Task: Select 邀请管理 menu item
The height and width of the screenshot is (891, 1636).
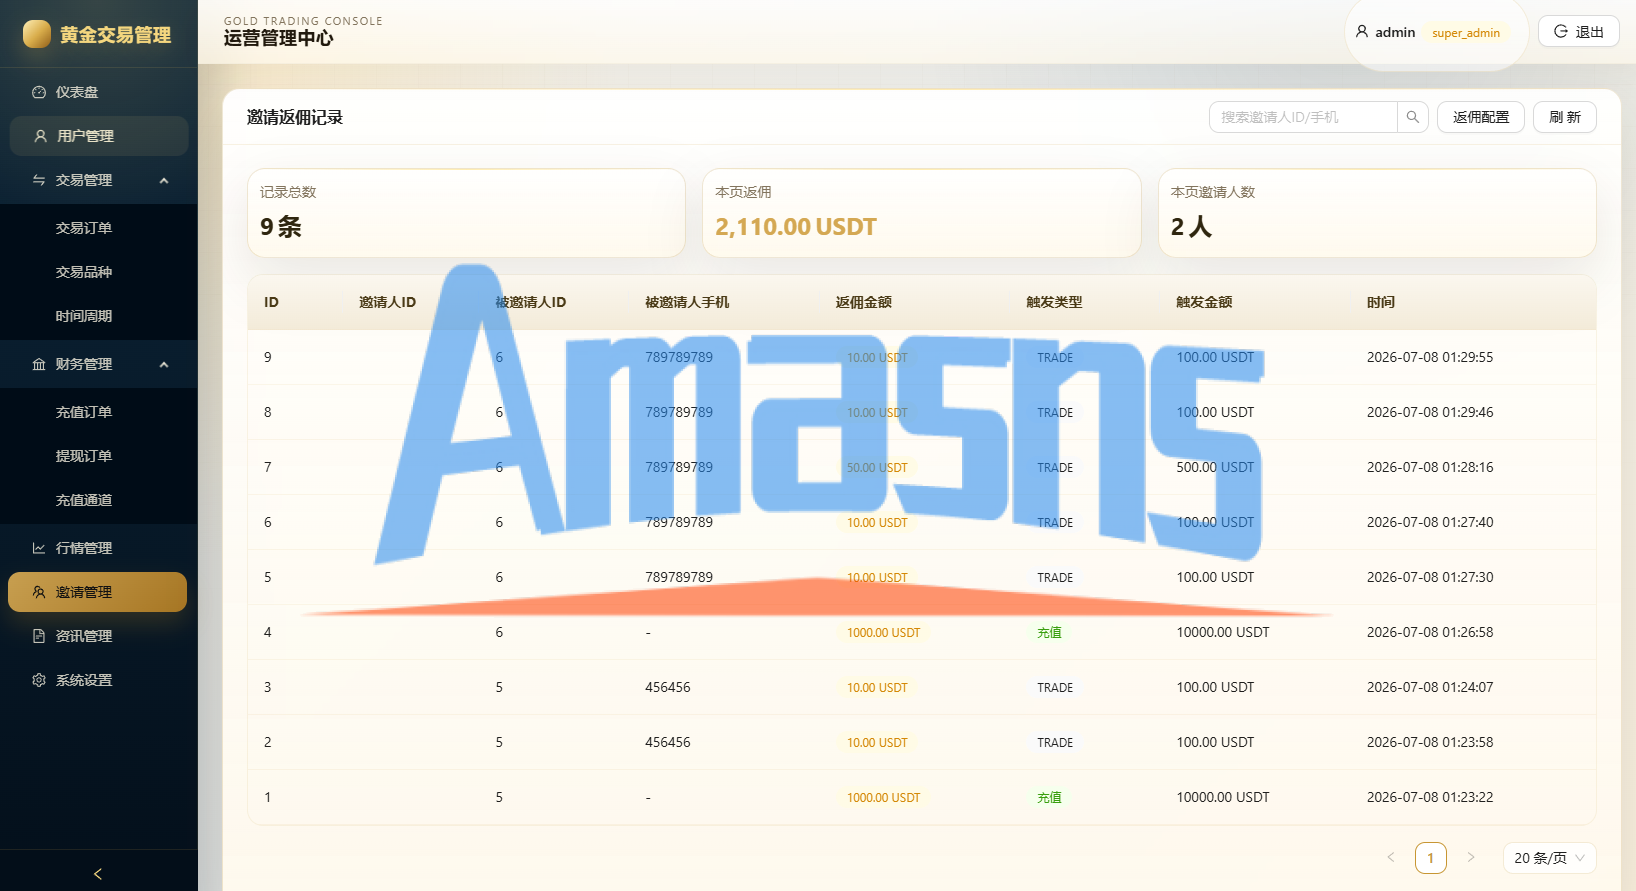Action: (98, 592)
